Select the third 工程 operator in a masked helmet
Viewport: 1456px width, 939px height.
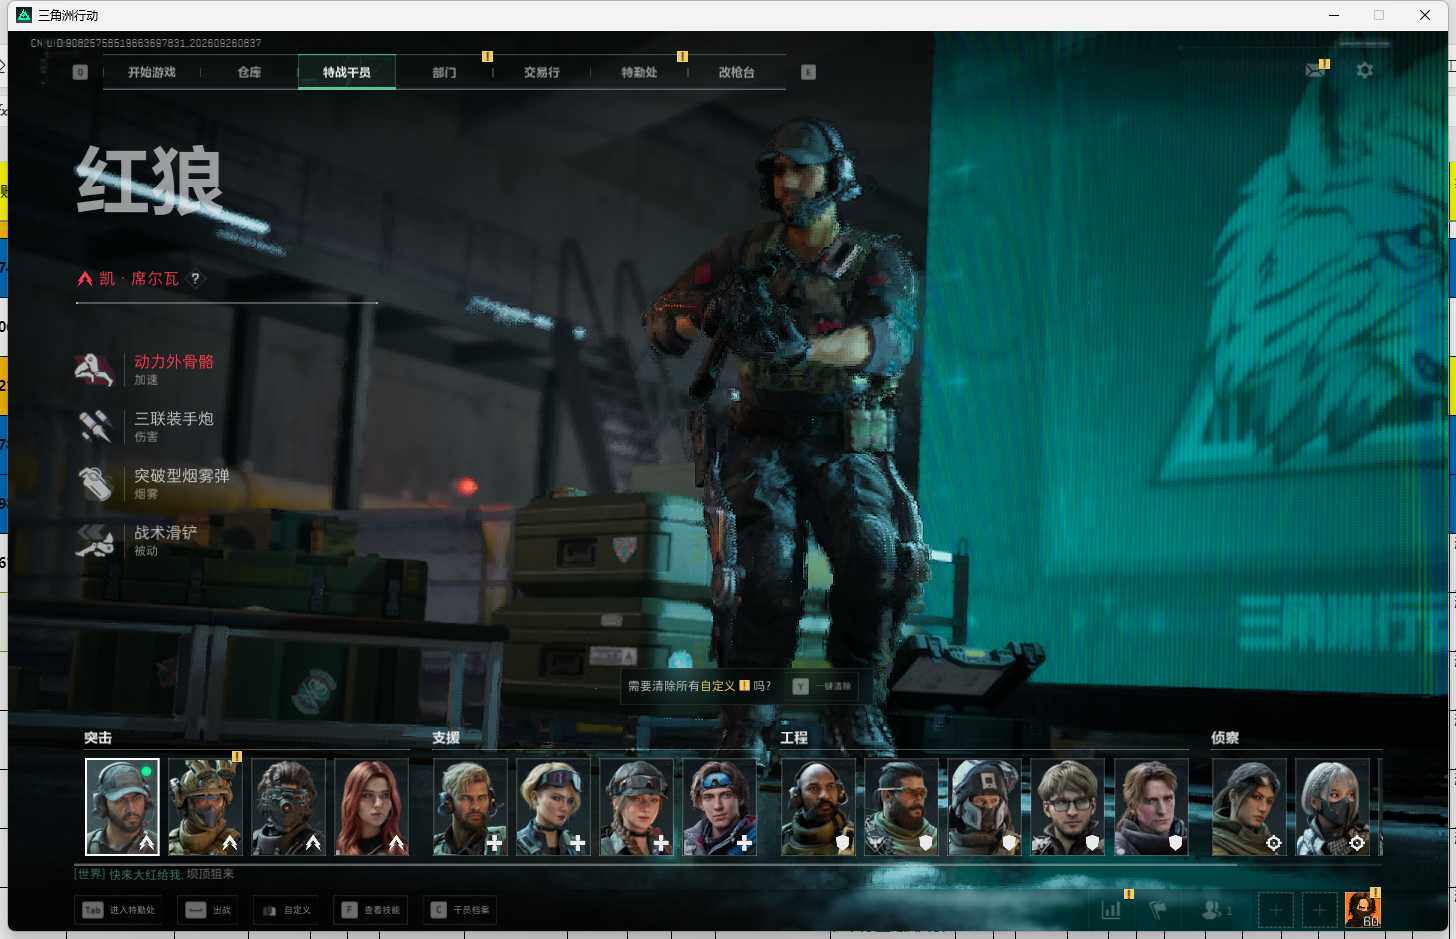tap(984, 807)
